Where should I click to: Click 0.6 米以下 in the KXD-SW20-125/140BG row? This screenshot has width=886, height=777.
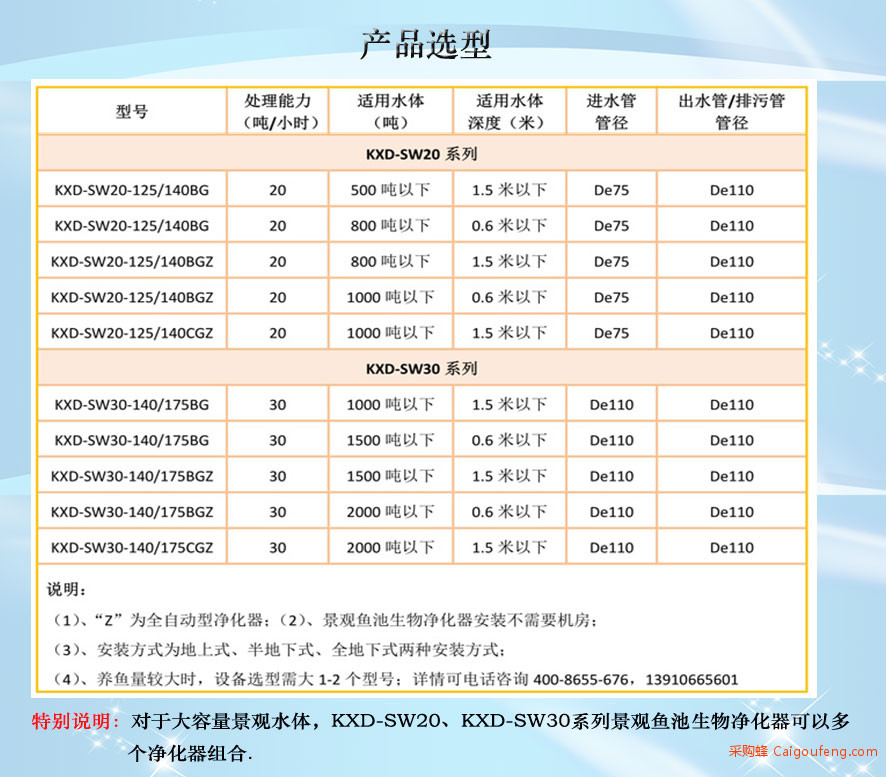[x=509, y=225]
